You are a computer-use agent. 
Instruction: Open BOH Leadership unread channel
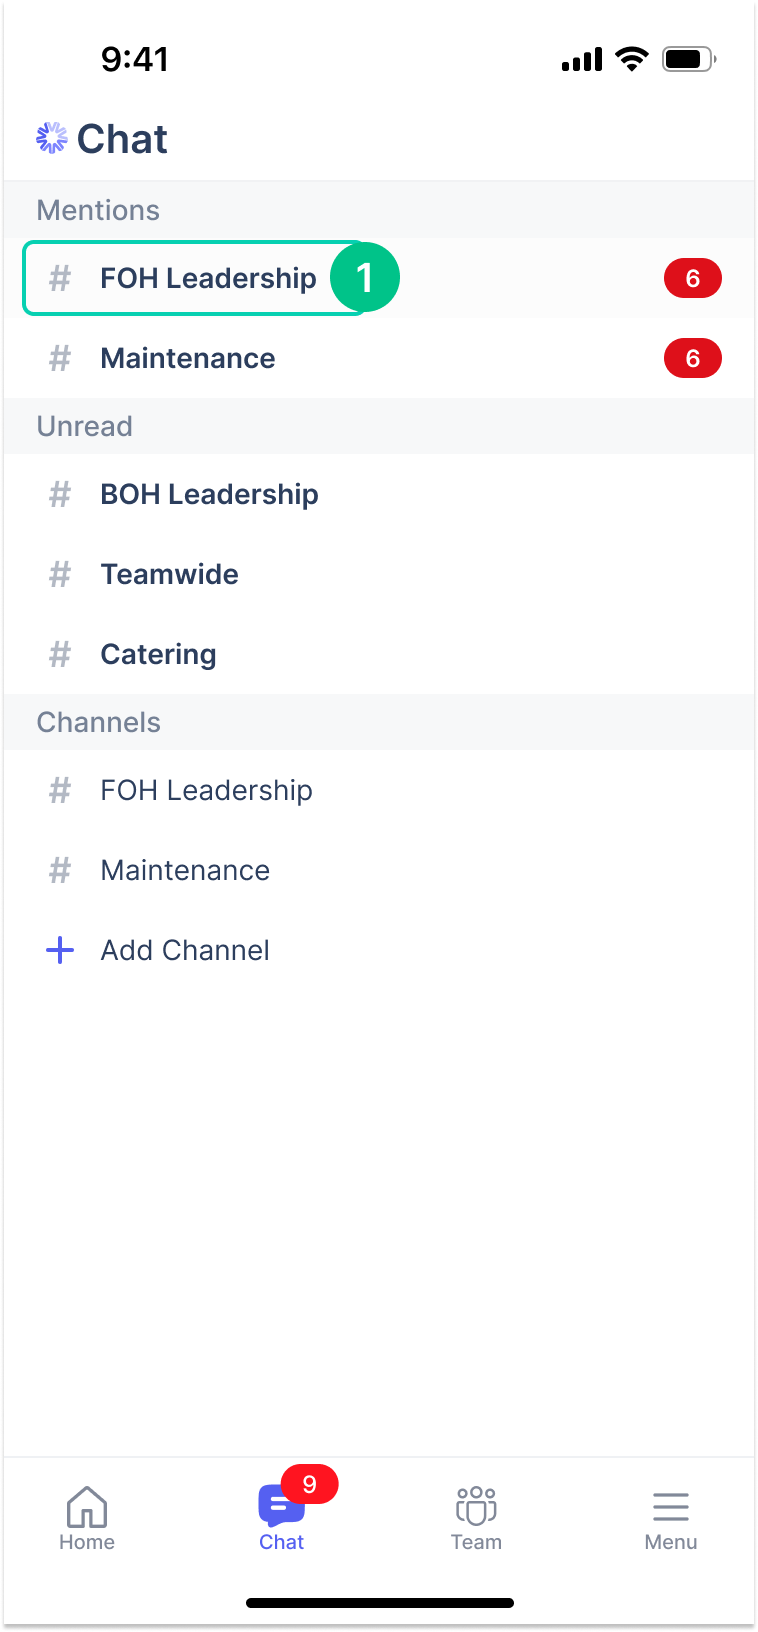[x=209, y=494]
